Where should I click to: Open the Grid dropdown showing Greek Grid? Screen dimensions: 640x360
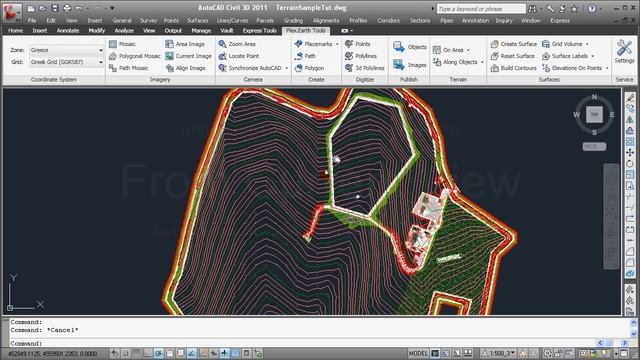coord(67,62)
